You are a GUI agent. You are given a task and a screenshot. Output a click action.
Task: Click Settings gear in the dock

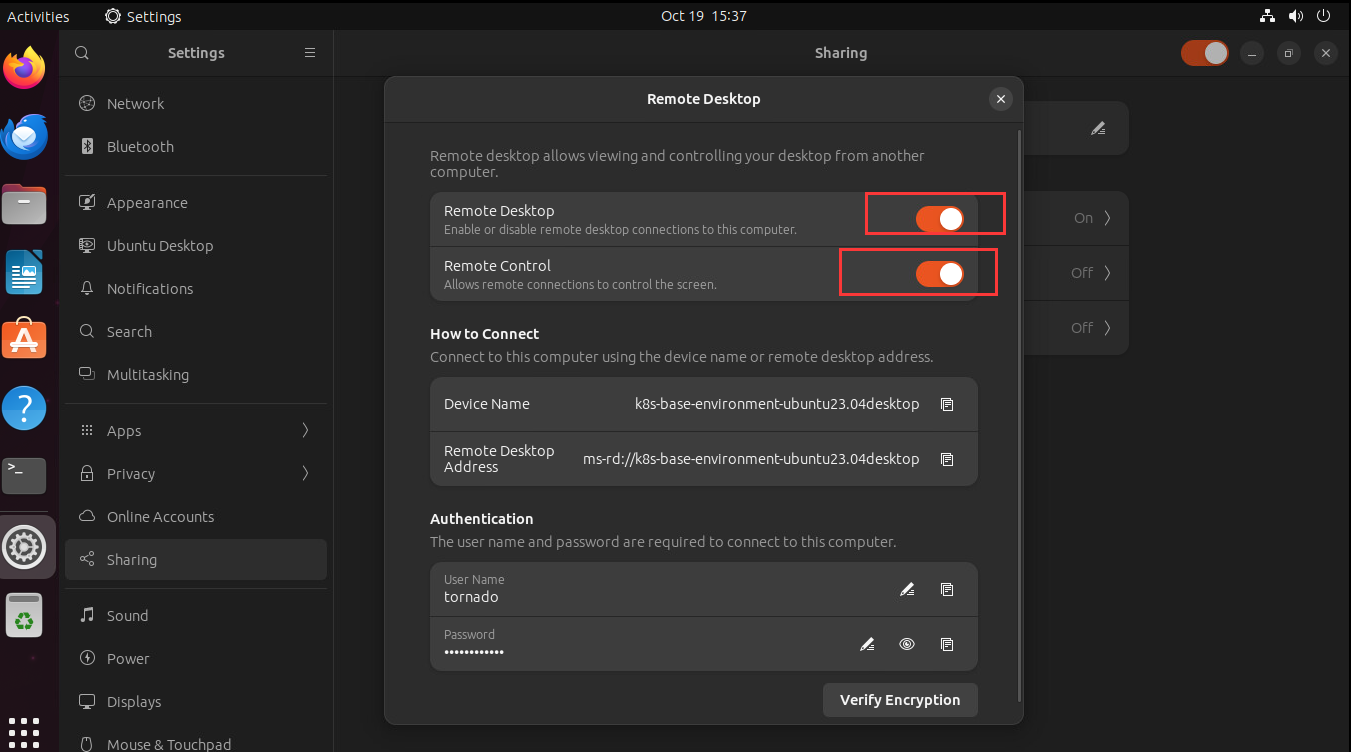(x=24, y=547)
